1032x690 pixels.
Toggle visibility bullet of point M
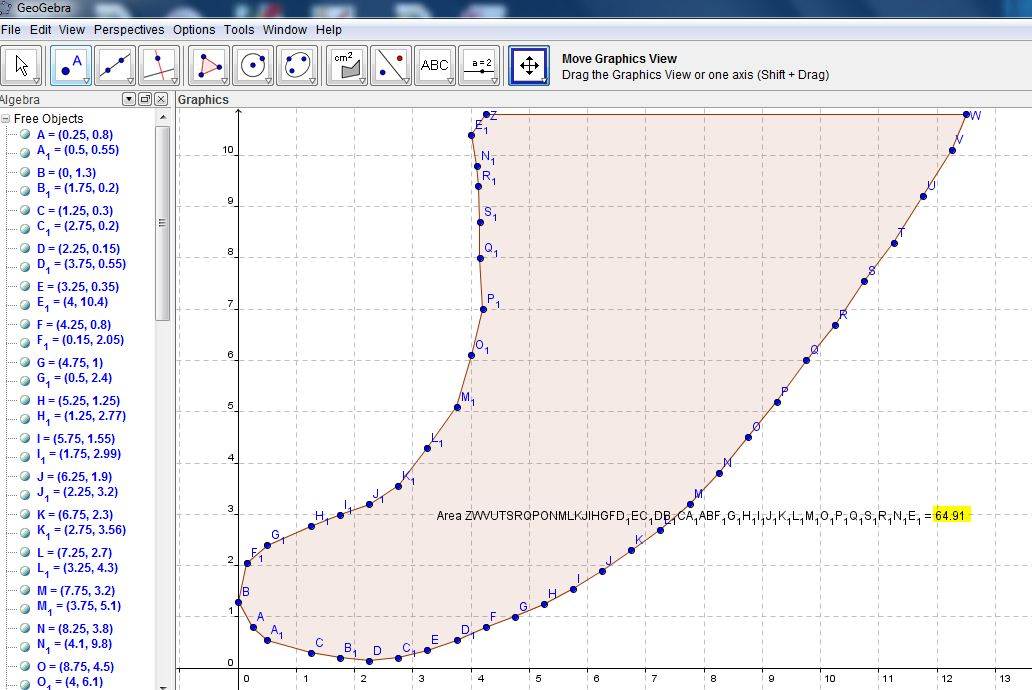(x=25, y=591)
